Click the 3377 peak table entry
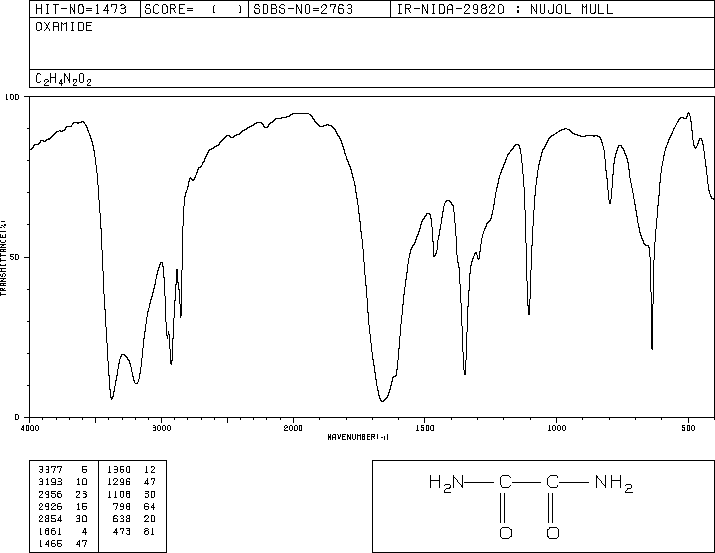The image size is (715, 553). coord(63,470)
